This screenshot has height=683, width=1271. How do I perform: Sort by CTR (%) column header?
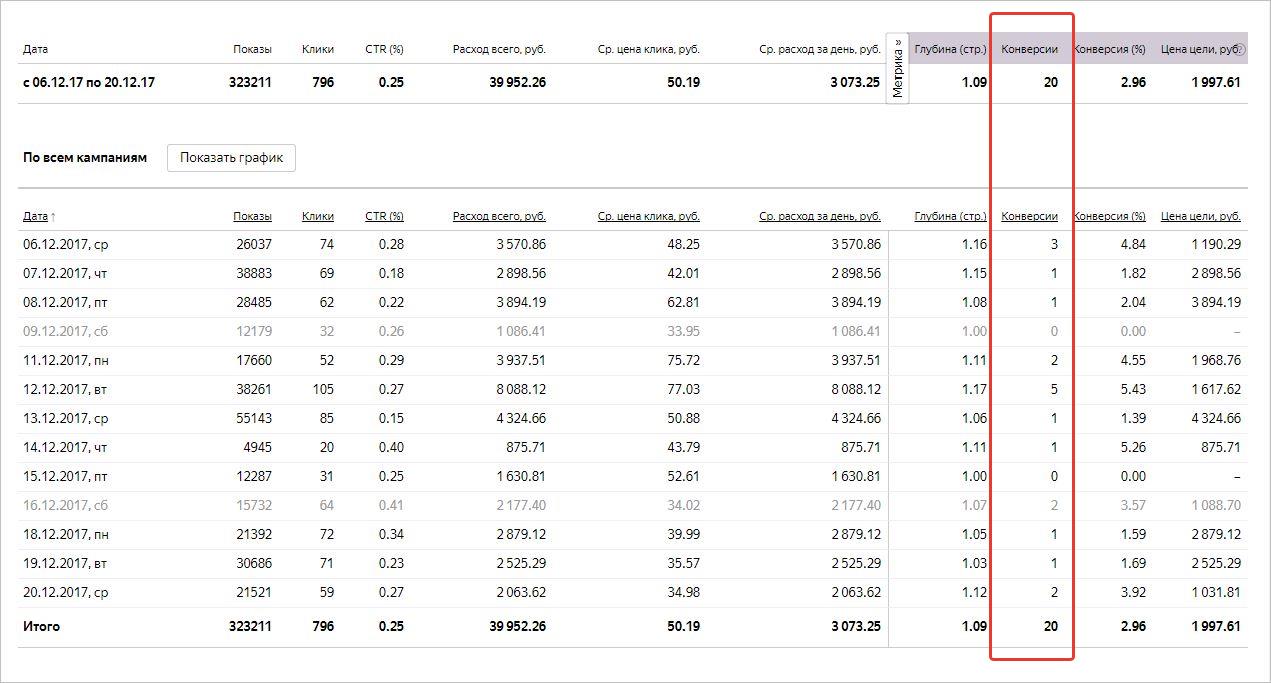pyautogui.click(x=384, y=216)
